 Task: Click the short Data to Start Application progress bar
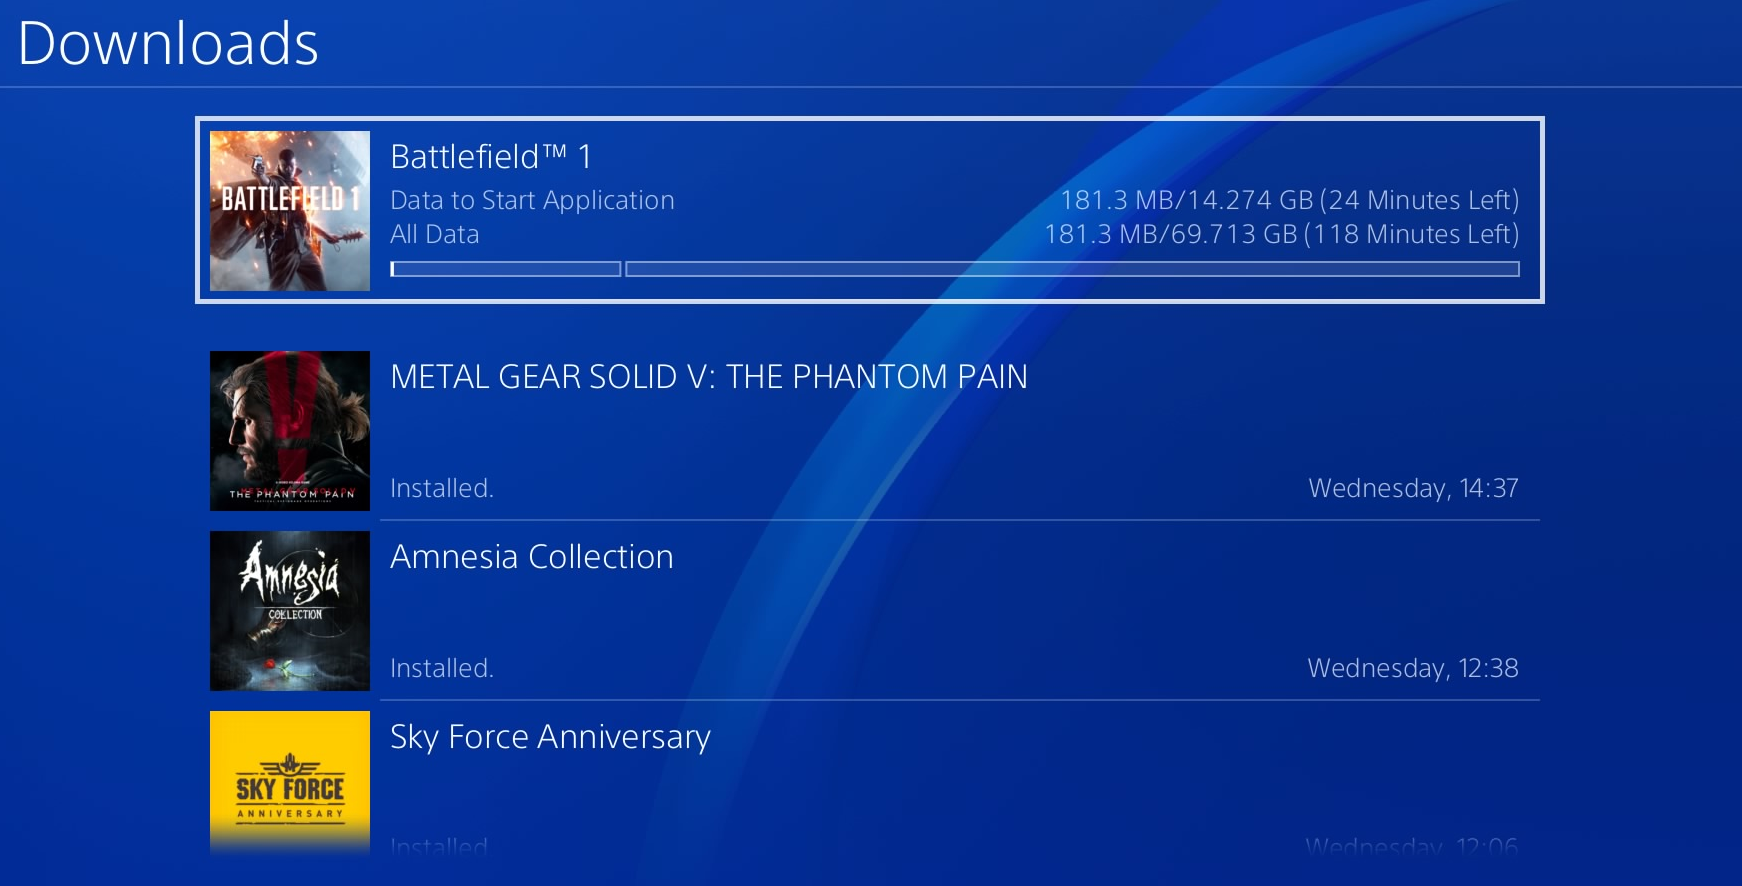[x=505, y=269]
